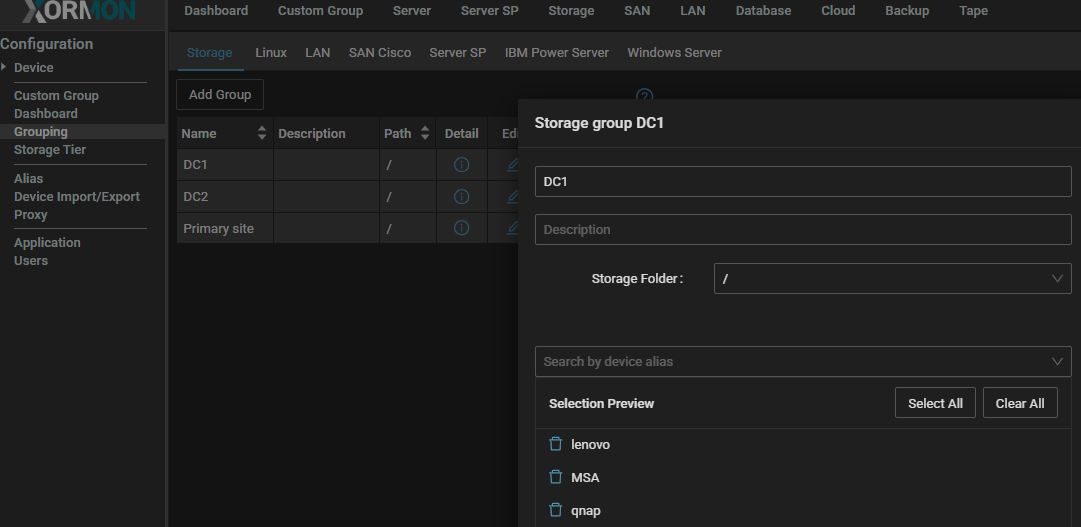The width and height of the screenshot is (1081, 527).
Task: Sort groups by Name column arrows
Action: [262, 133]
